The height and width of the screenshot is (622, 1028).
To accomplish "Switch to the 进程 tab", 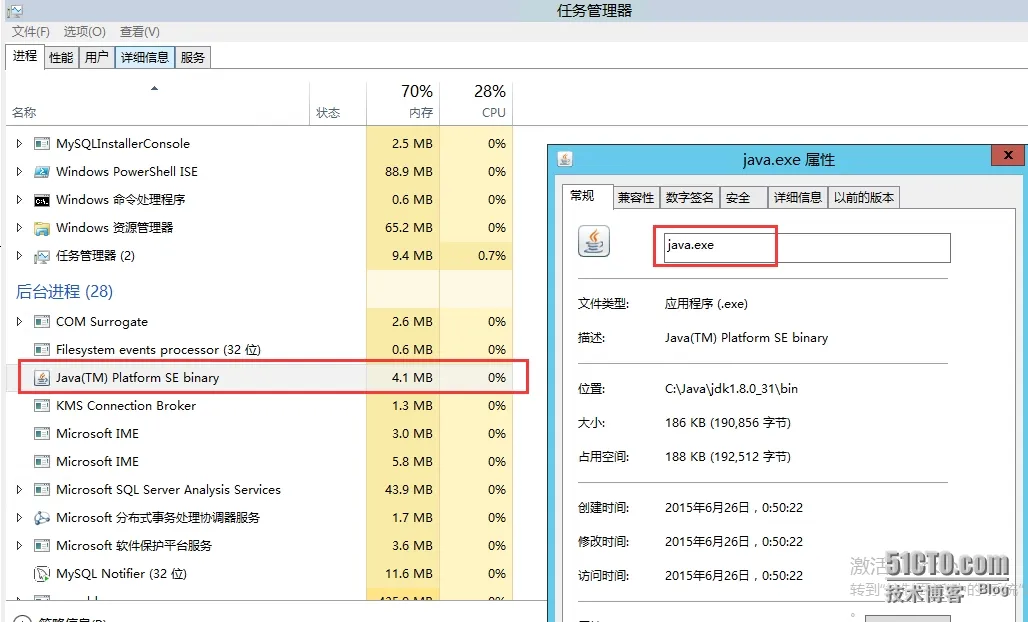I will point(25,56).
